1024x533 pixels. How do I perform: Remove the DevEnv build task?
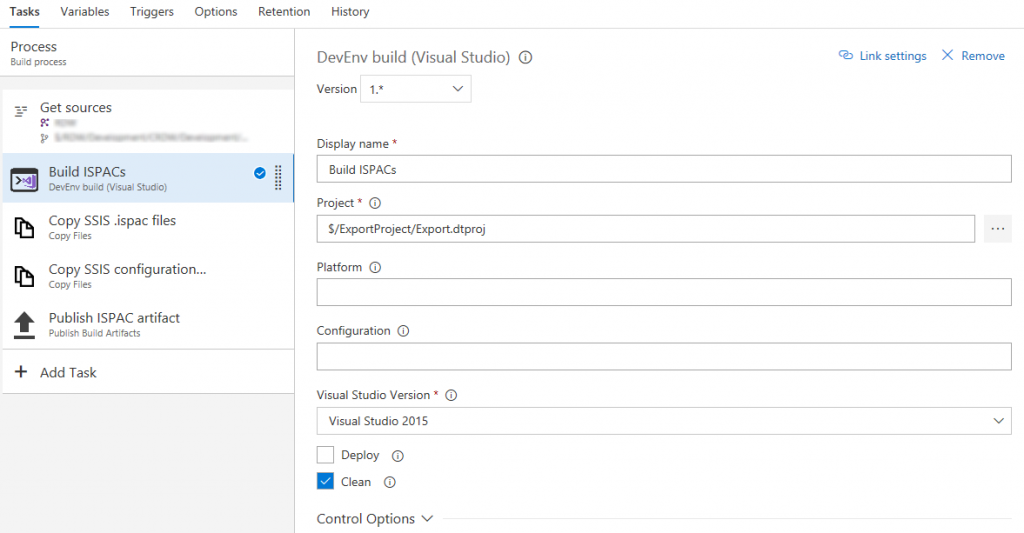click(x=973, y=56)
